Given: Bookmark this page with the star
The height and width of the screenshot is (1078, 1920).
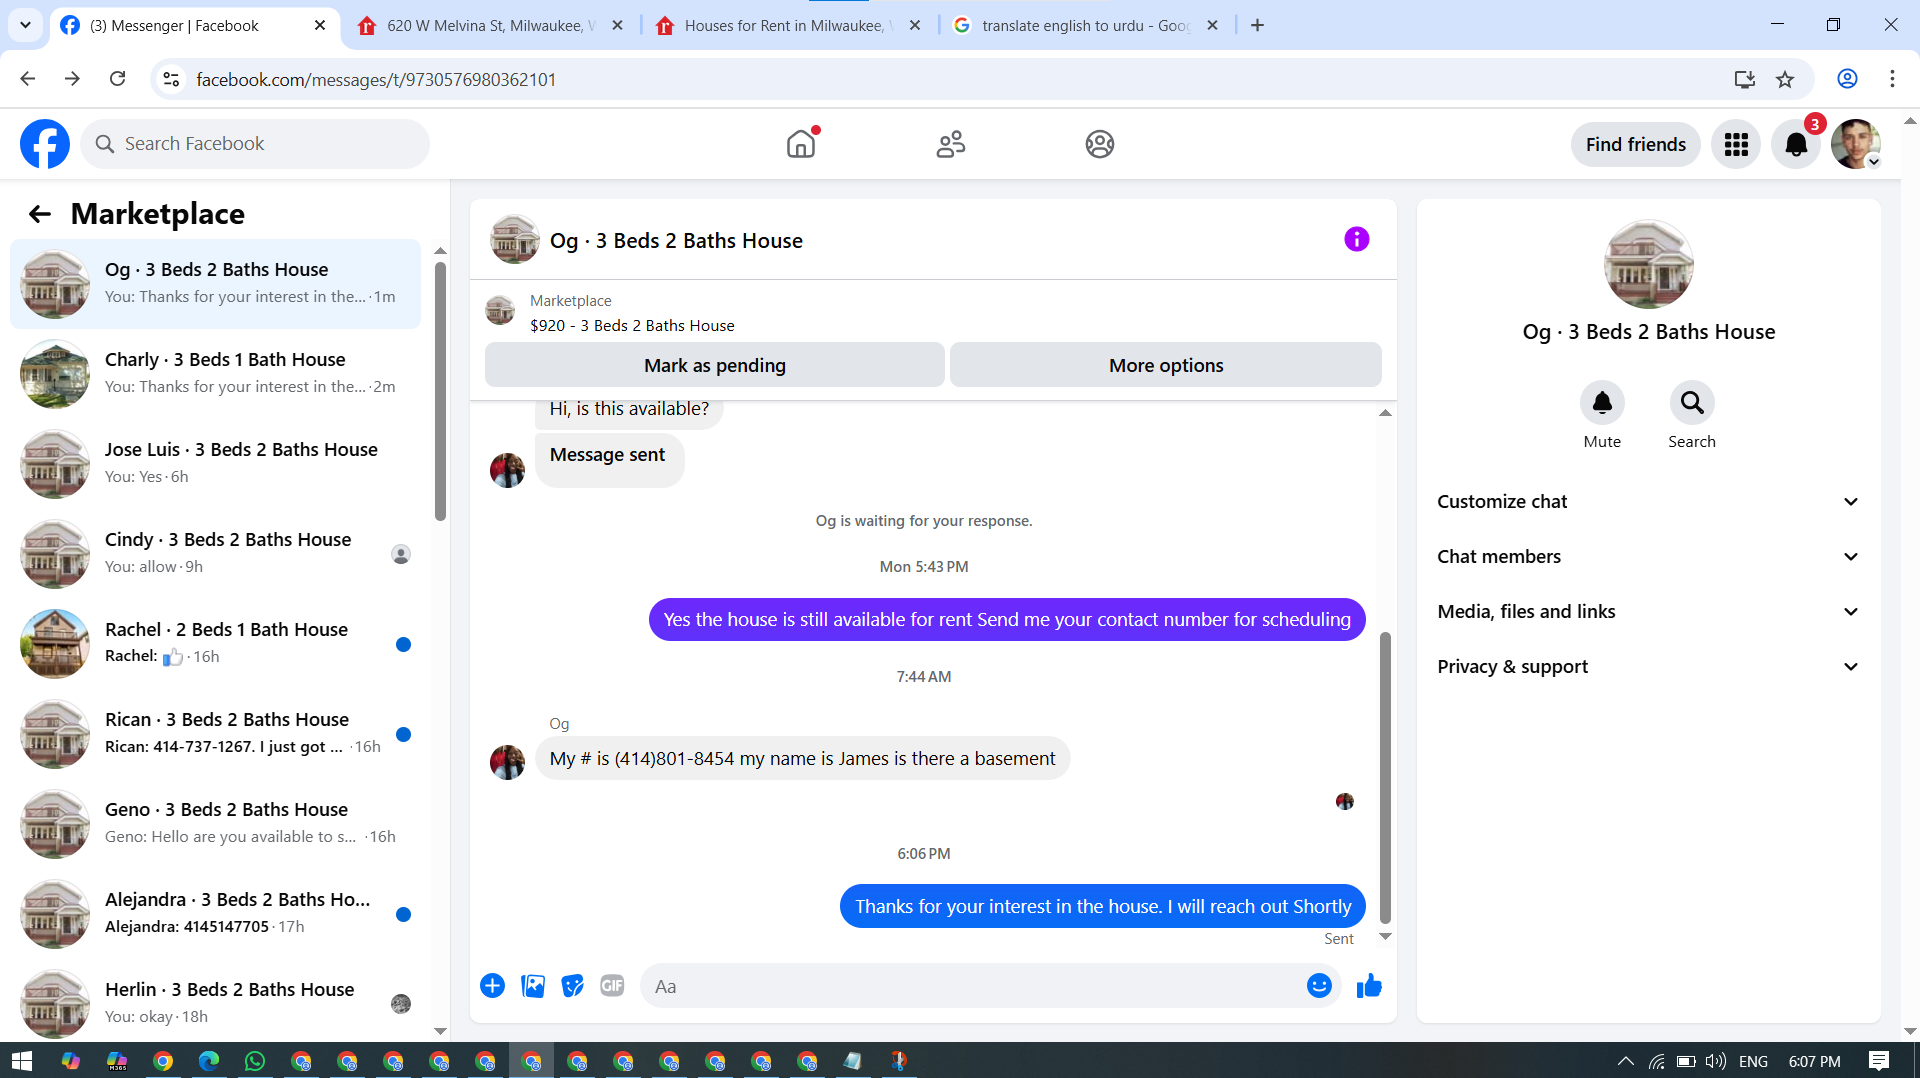Looking at the screenshot, I should pos(1785,79).
